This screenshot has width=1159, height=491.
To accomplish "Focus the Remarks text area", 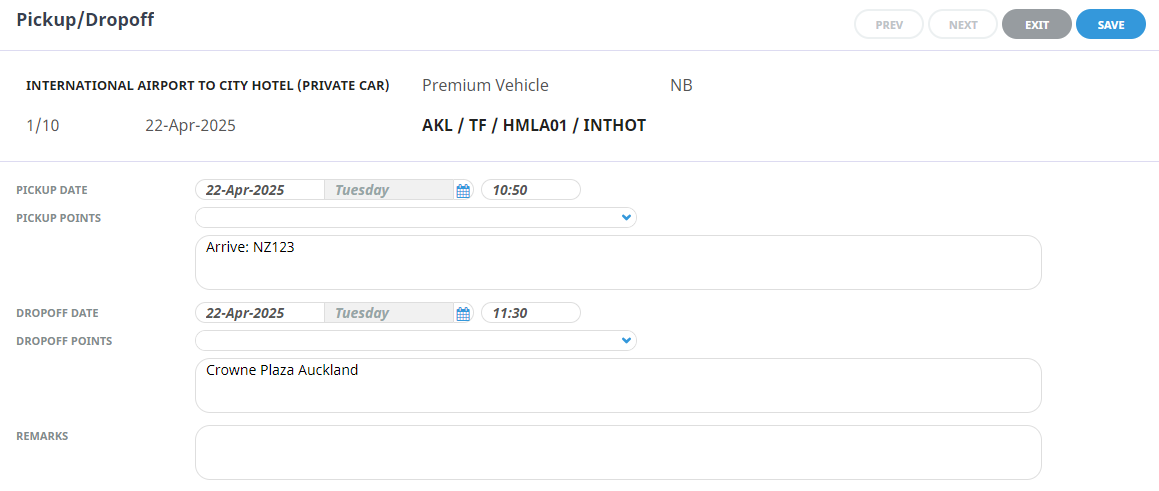I will pyautogui.click(x=617, y=452).
